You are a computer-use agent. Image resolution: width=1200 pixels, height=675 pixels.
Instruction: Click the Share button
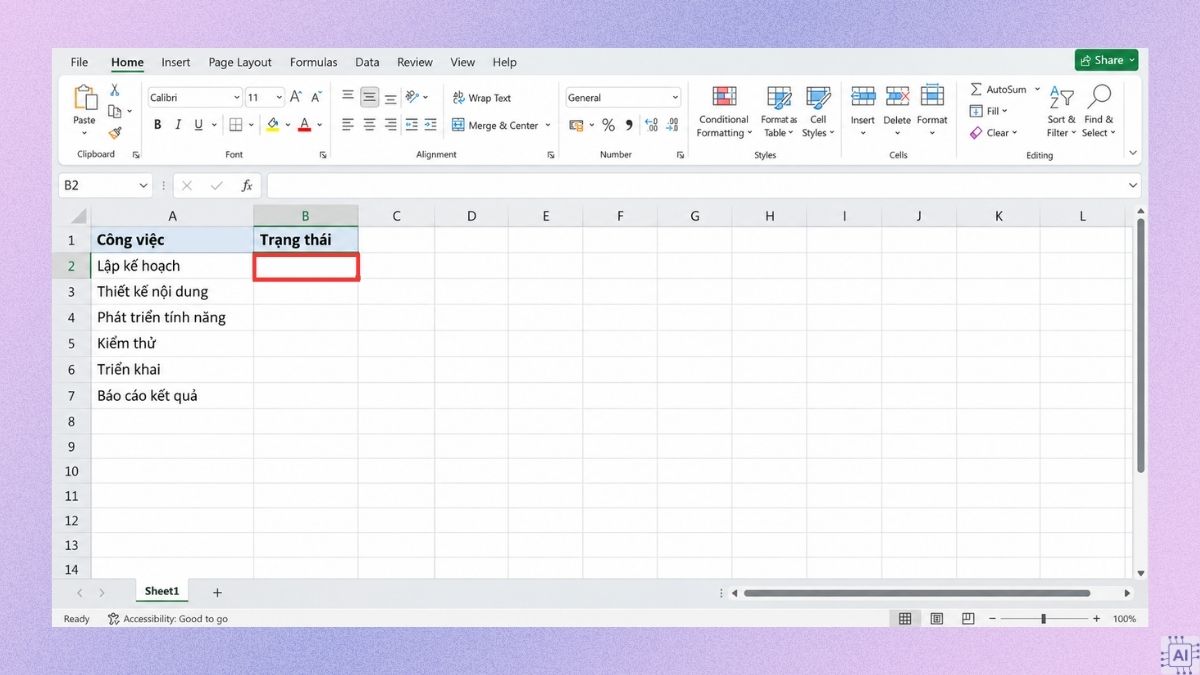point(1106,60)
